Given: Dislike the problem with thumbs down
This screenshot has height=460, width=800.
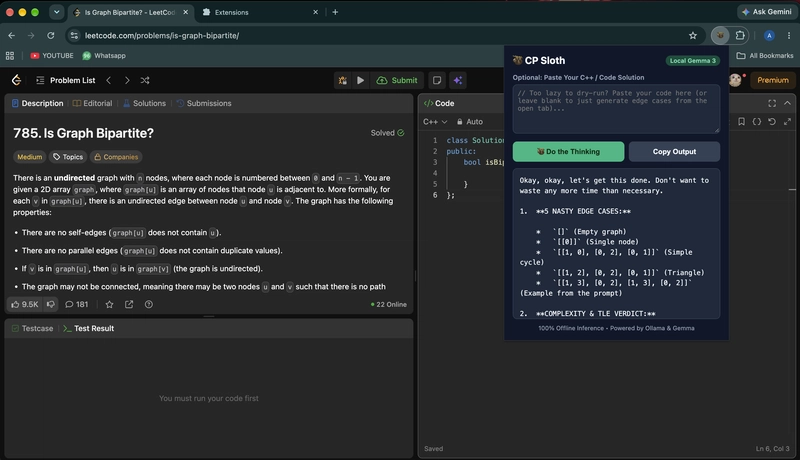Looking at the screenshot, I should (51, 304).
